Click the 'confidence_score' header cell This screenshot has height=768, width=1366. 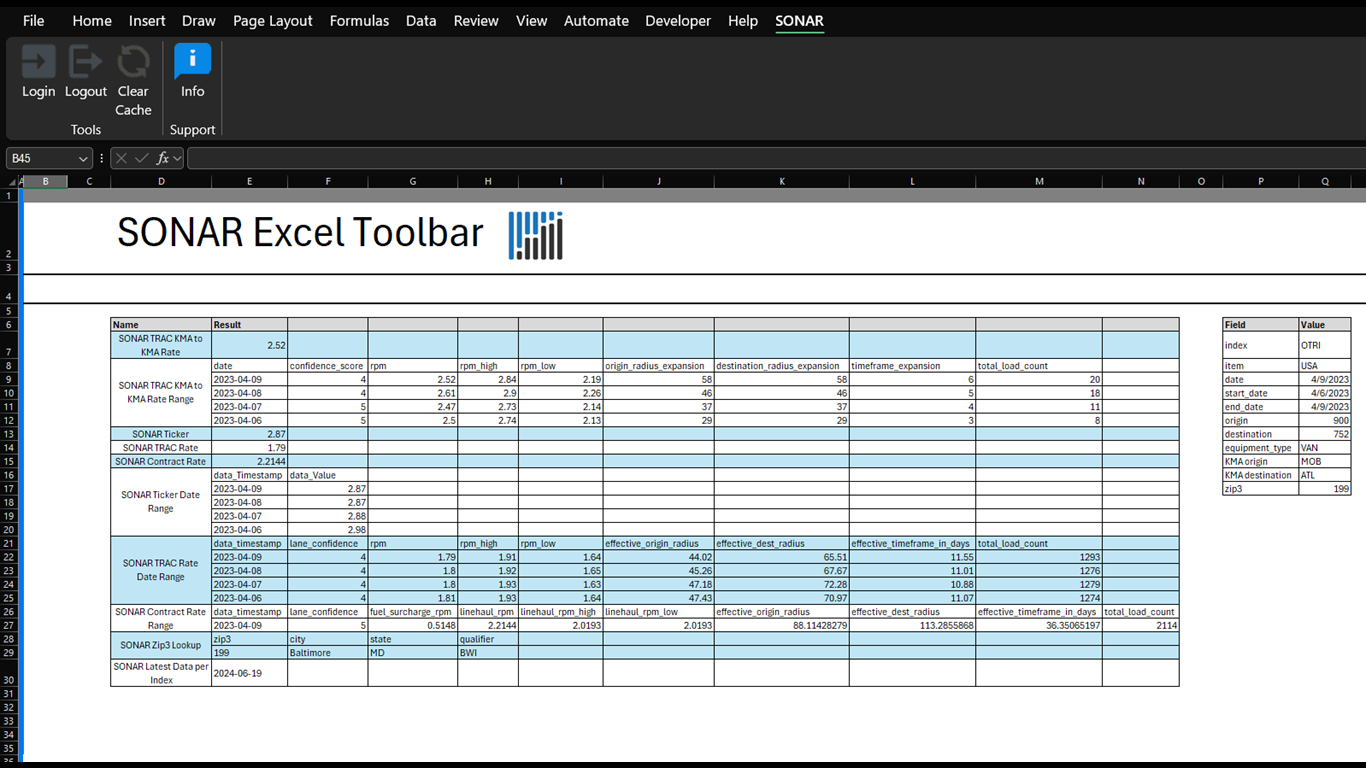(x=327, y=366)
